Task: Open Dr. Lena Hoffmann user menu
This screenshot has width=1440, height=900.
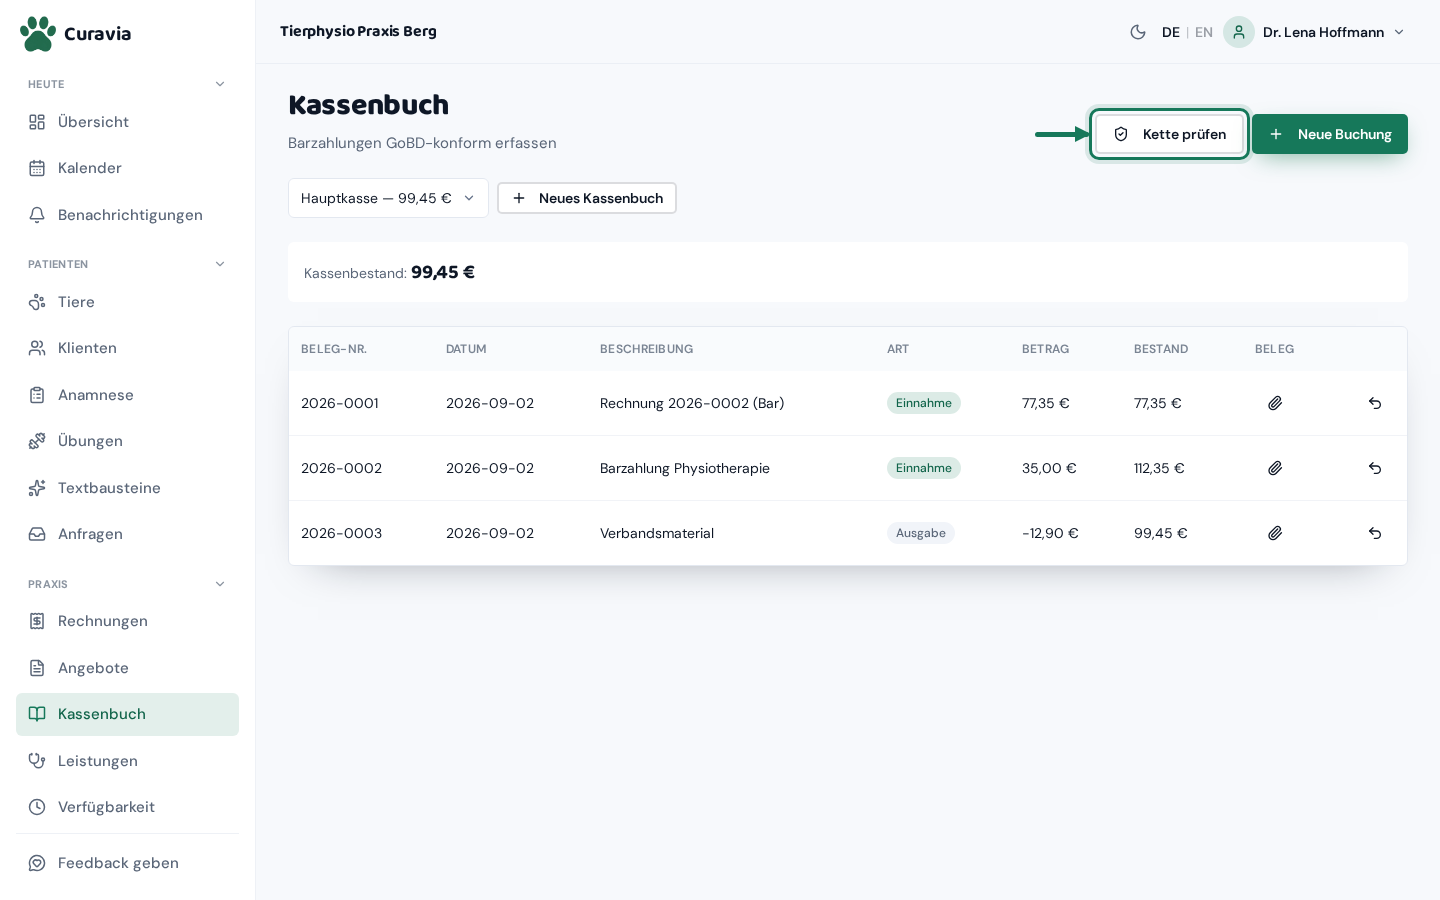Action: tap(1315, 32)
